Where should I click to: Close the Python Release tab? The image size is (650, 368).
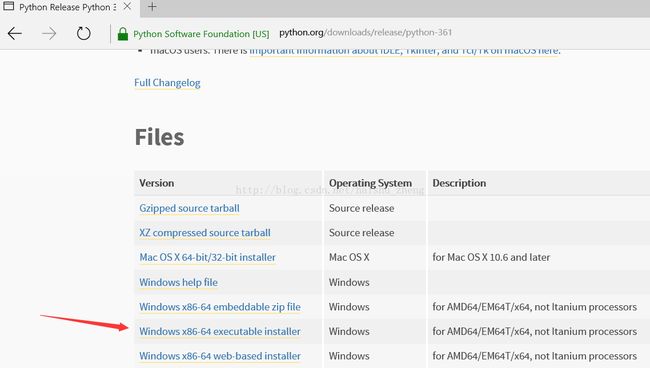[x=128, y=6]
